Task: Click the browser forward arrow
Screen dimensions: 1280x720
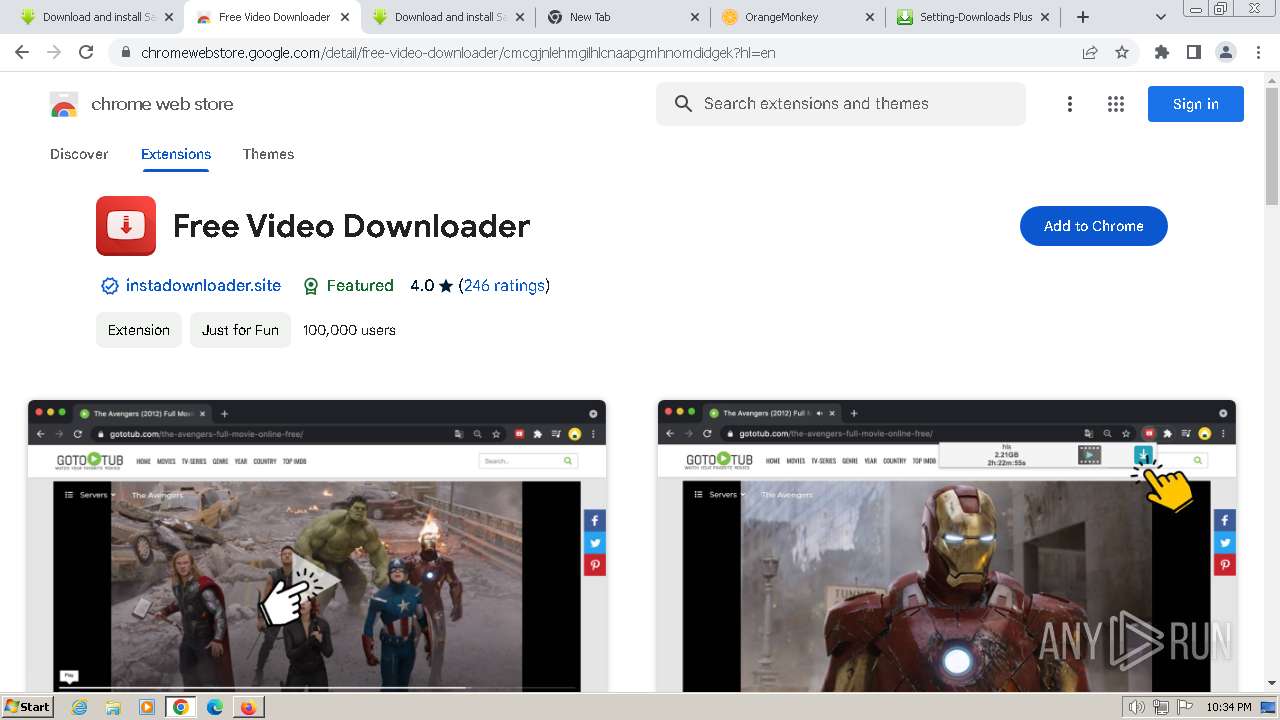Action: pos(54,52)
